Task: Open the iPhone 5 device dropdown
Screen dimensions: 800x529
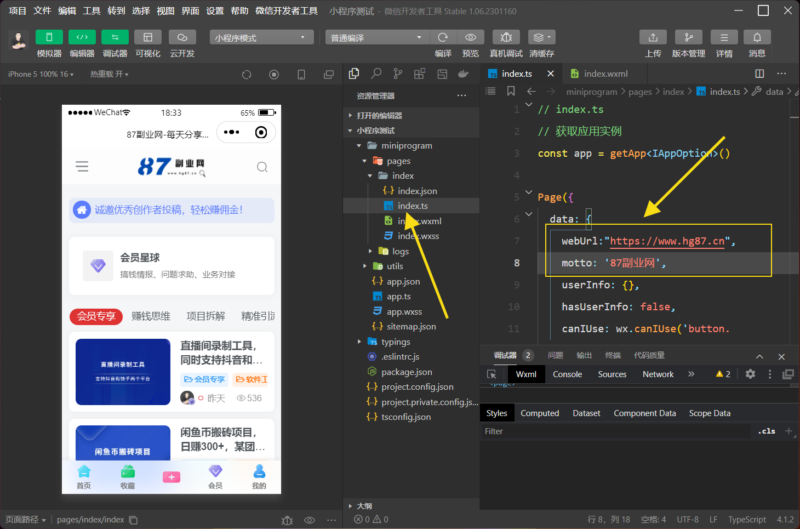Action: coord(41,74)
